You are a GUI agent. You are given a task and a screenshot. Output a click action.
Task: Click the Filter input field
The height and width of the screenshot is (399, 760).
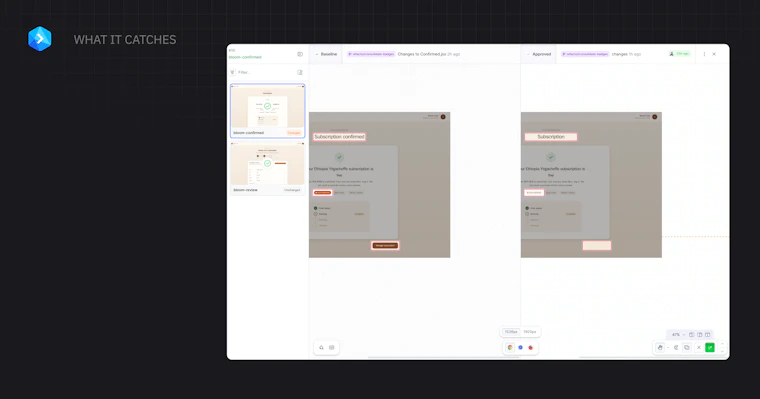click(266, 72)
